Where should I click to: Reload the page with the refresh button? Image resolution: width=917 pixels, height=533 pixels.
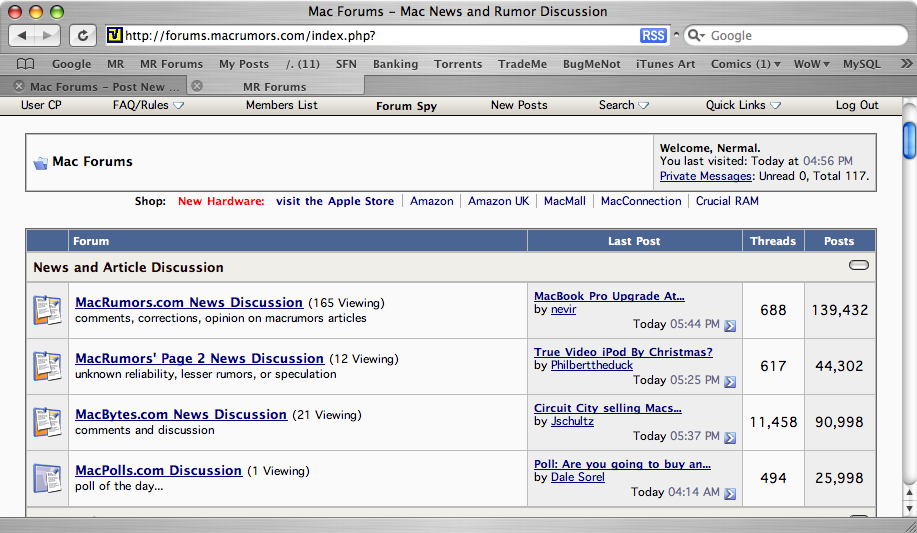click(x=82, y=36)
